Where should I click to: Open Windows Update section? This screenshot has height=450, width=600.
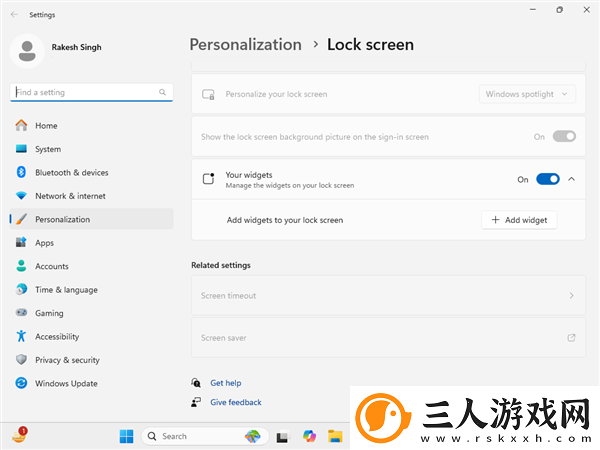[x=91, y=383]
